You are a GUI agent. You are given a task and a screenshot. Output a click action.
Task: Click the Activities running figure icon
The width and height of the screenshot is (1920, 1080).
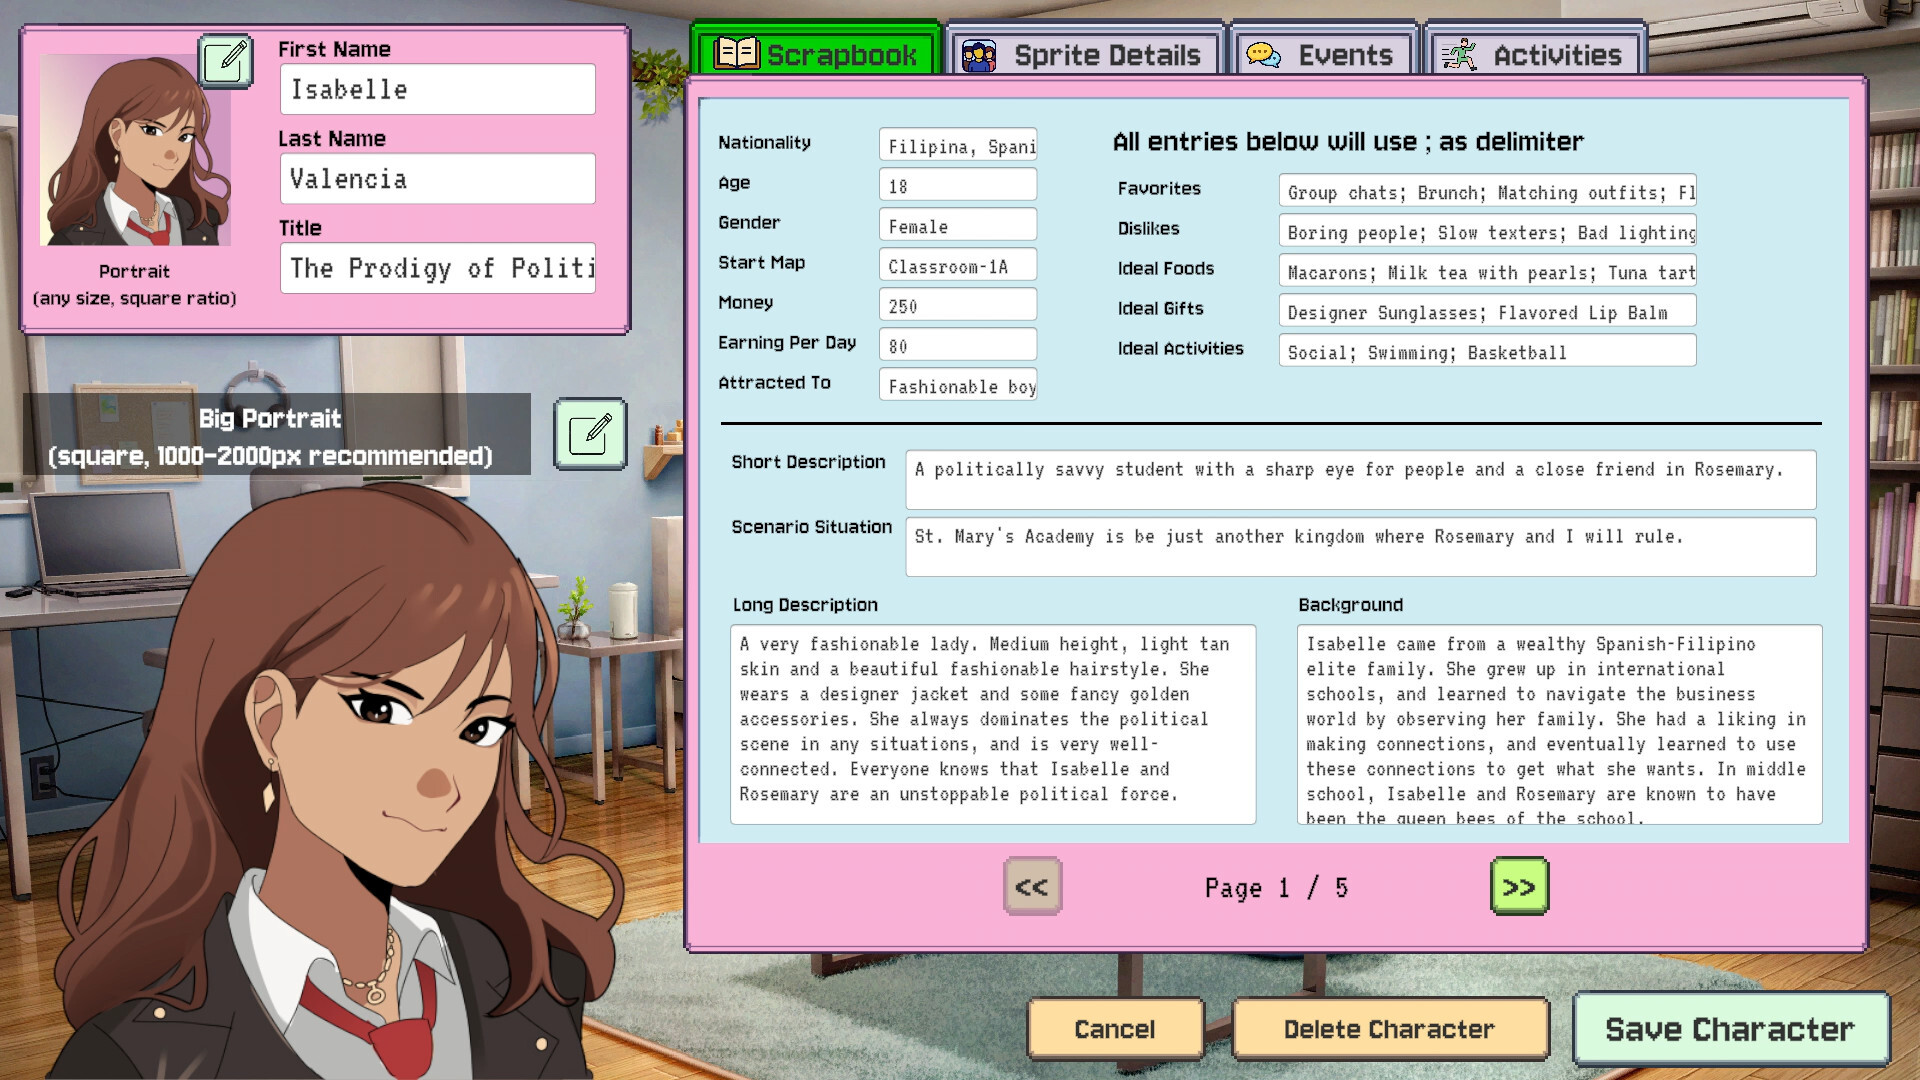1459,55
